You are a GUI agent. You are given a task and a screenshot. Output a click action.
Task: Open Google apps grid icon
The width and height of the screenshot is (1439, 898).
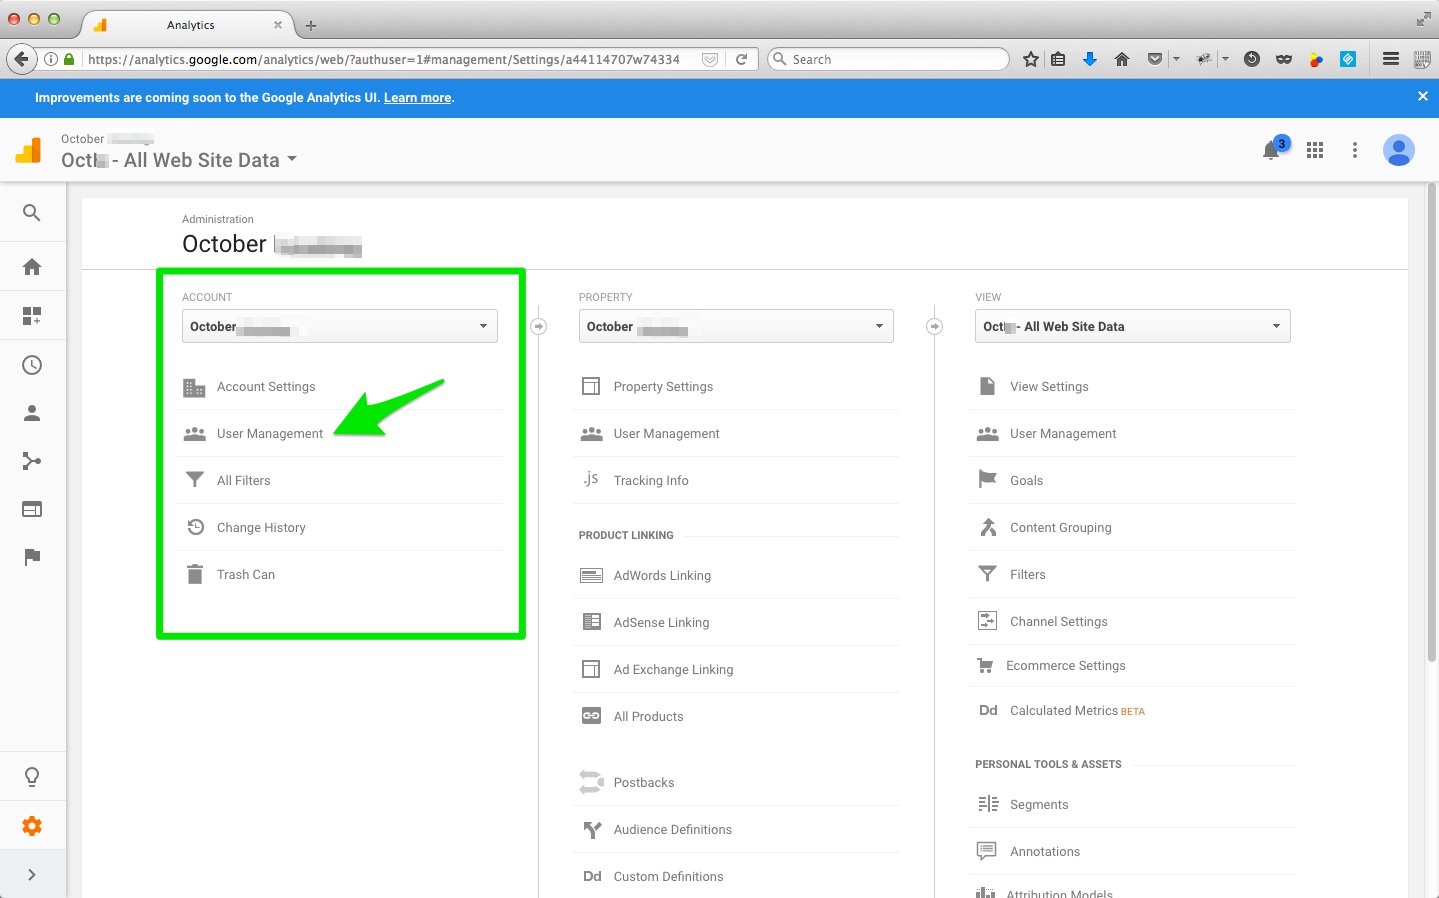pos(1315,150)
